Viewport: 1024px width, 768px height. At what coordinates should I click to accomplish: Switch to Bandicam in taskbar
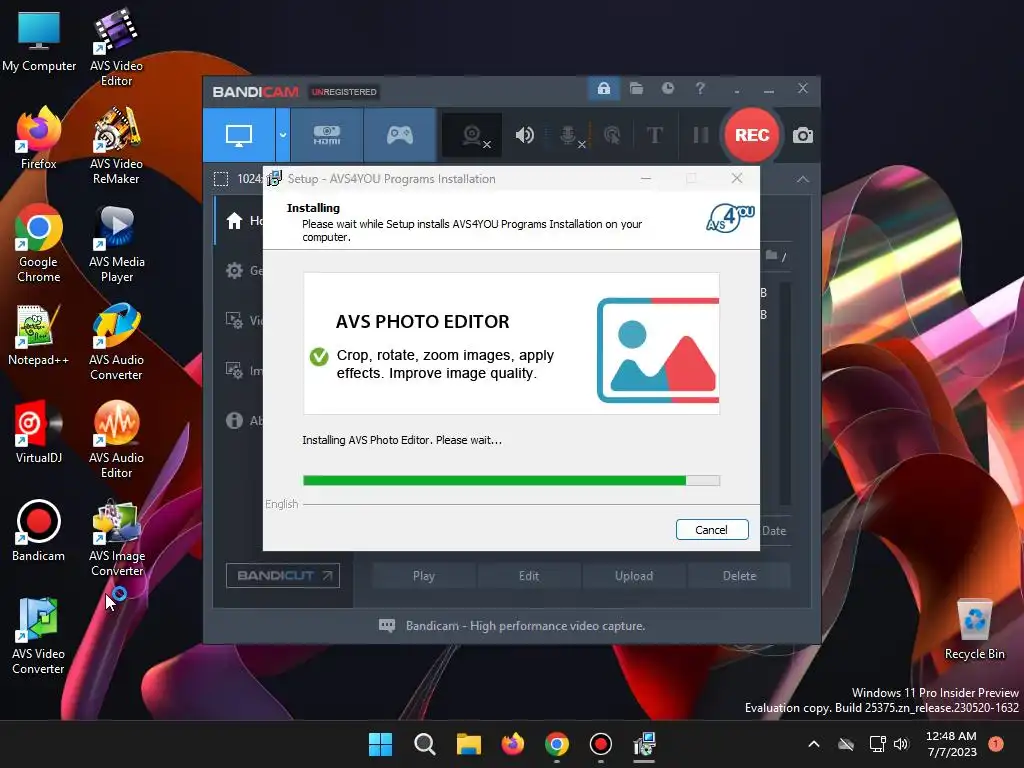point(600,744)
